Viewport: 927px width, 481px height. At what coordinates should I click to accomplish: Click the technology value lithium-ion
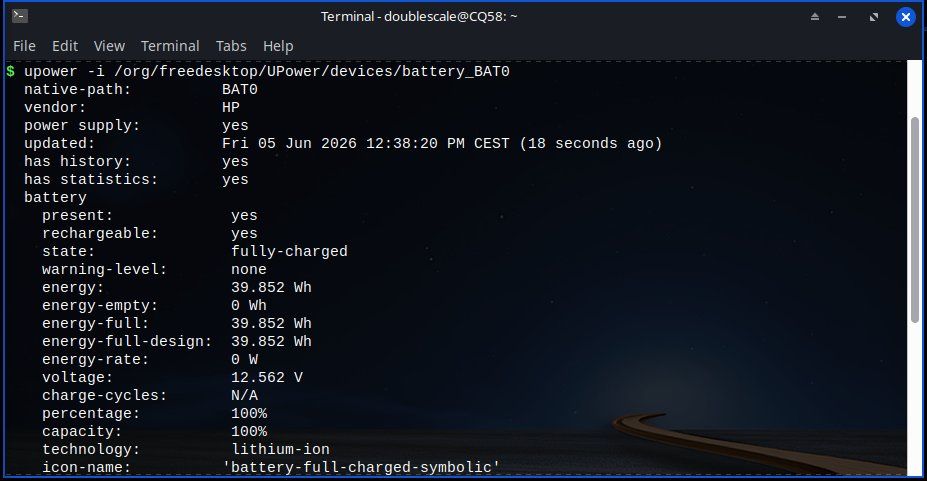(281, 450)
